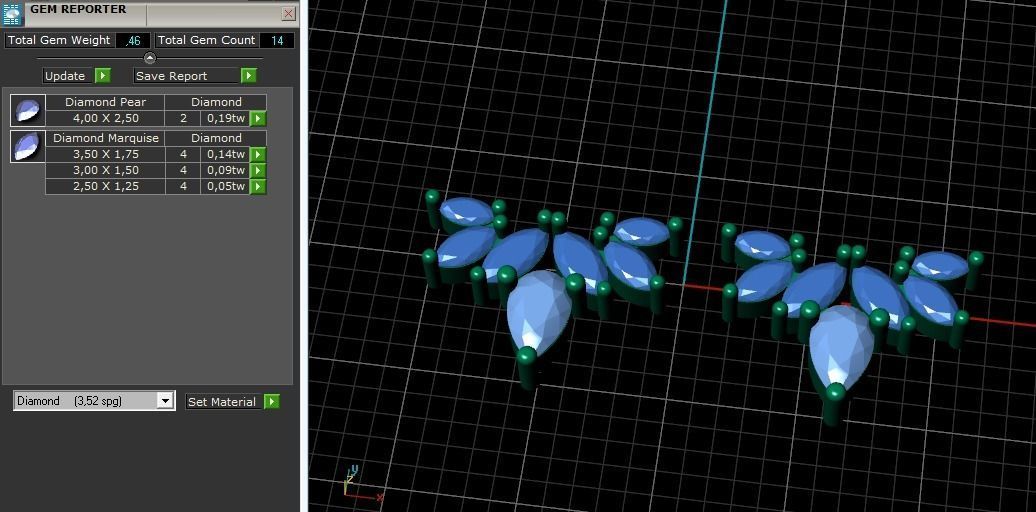Click the Total Gem Weight value field

pyautogui.click(x=133, y=40)
